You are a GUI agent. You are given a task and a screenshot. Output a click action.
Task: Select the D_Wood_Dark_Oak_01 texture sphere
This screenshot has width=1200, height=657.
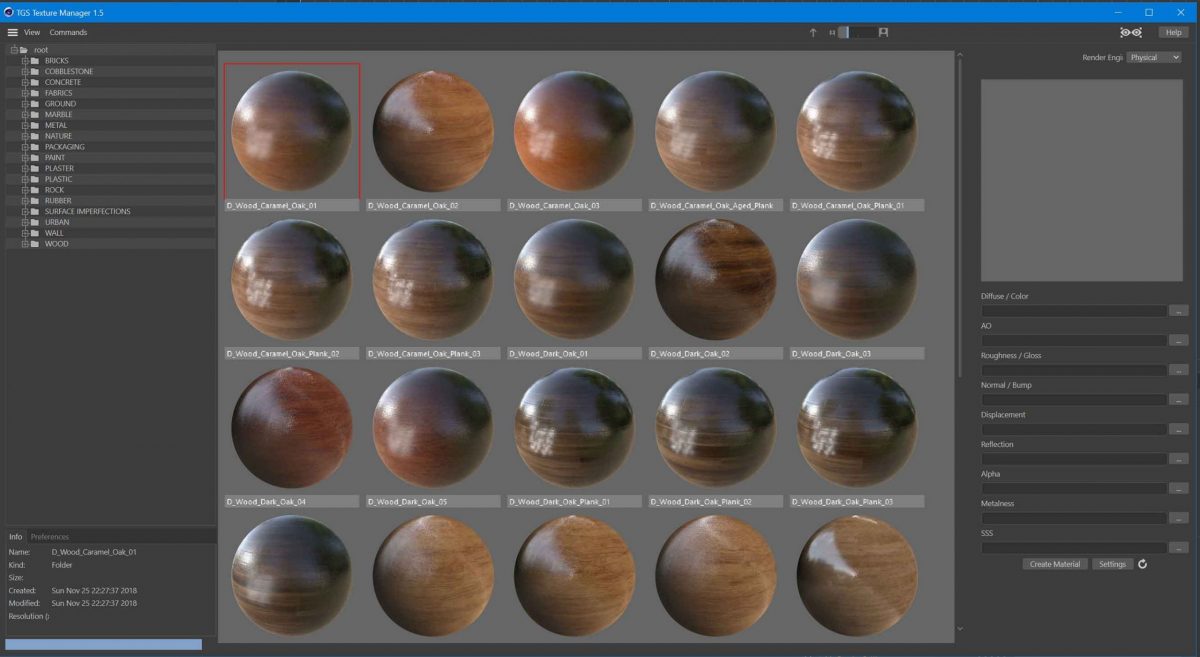[573, 279]
